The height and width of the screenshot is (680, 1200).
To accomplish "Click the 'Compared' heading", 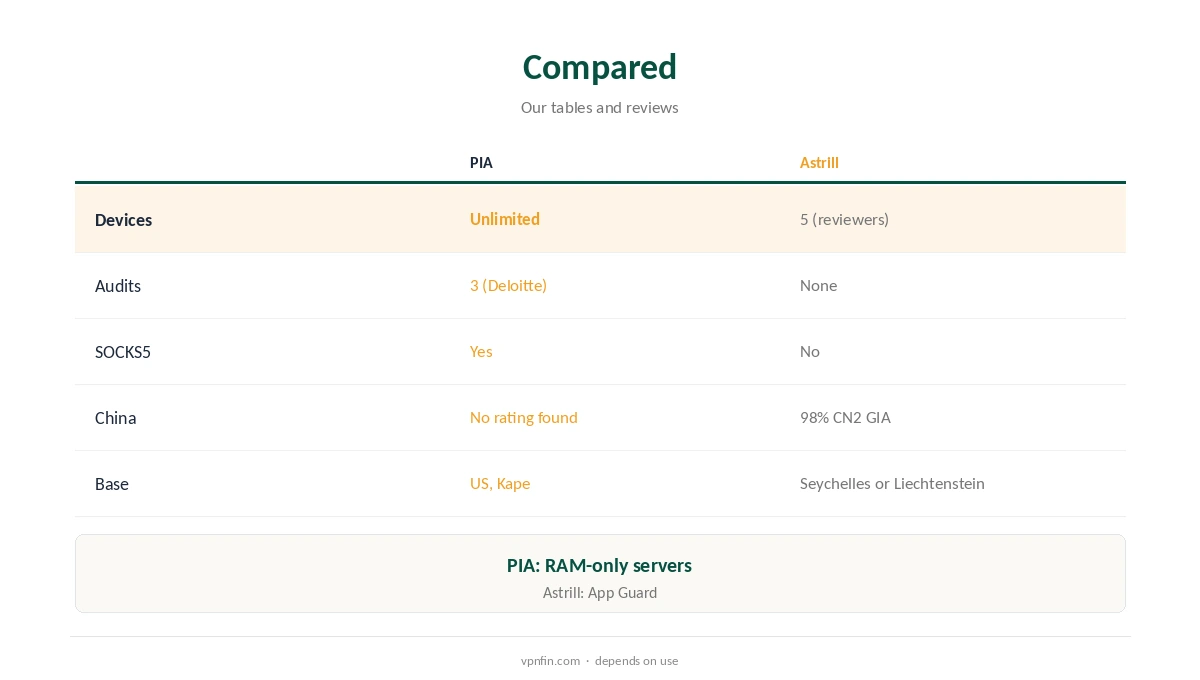I will 600,67.
